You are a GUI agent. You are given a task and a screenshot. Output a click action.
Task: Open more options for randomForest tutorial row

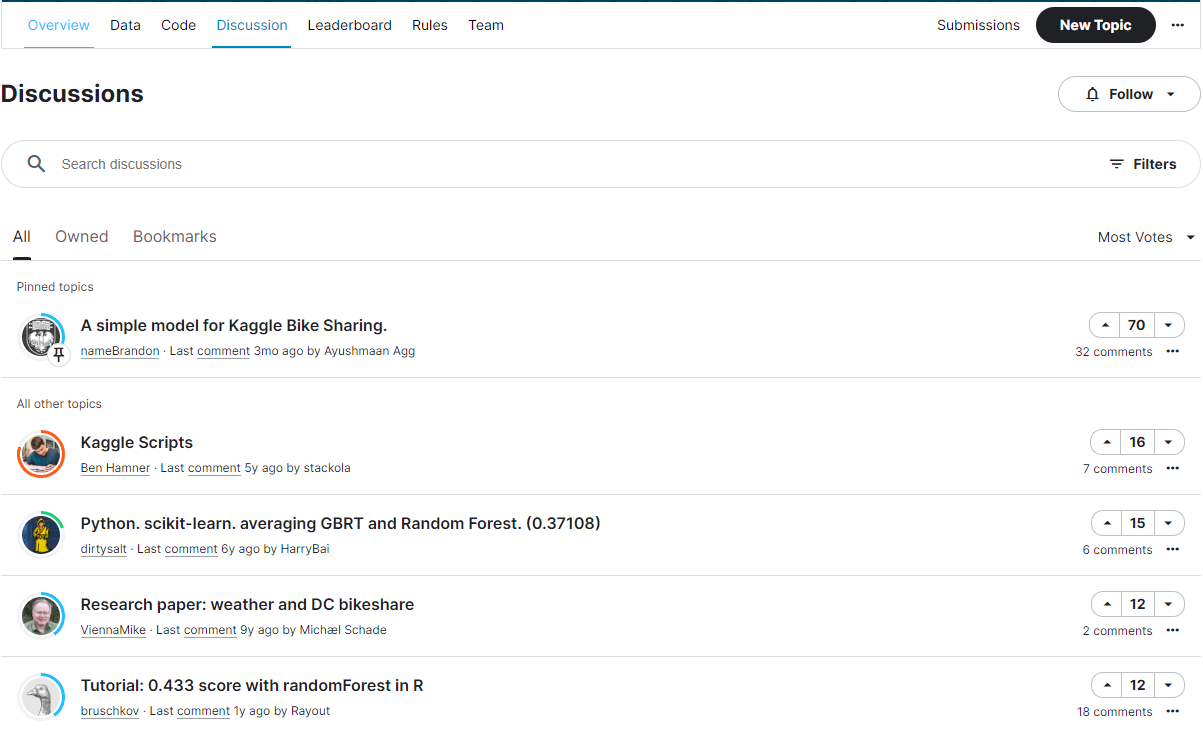(x=1172, y=712)
